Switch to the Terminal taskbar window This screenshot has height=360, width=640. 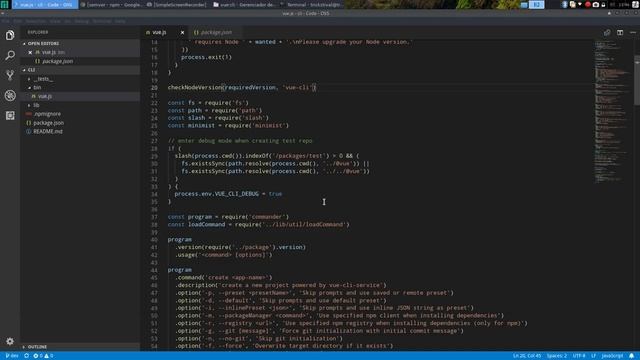tap(311, 4)
